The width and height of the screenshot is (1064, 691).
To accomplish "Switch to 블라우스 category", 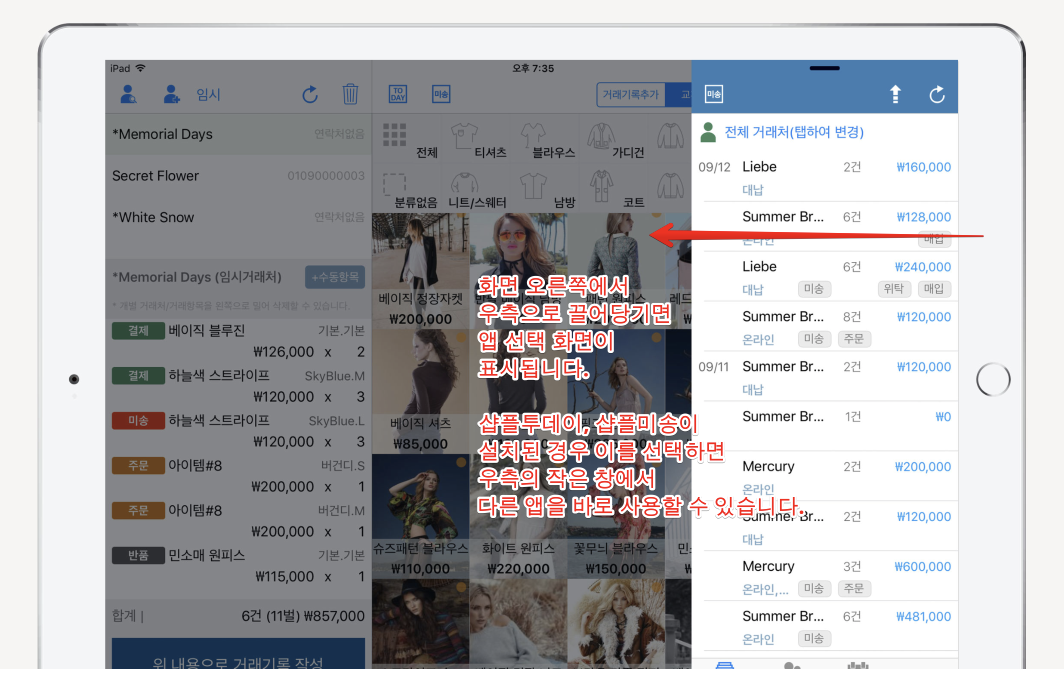I will 536,141.
